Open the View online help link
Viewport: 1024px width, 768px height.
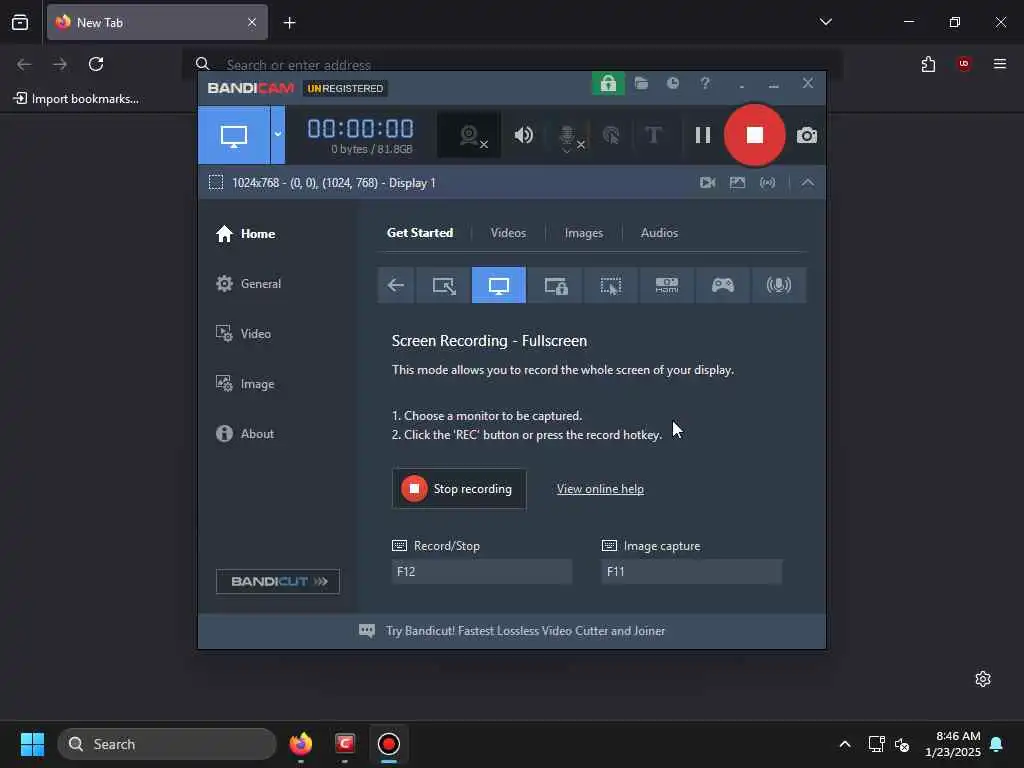(600, 488)
